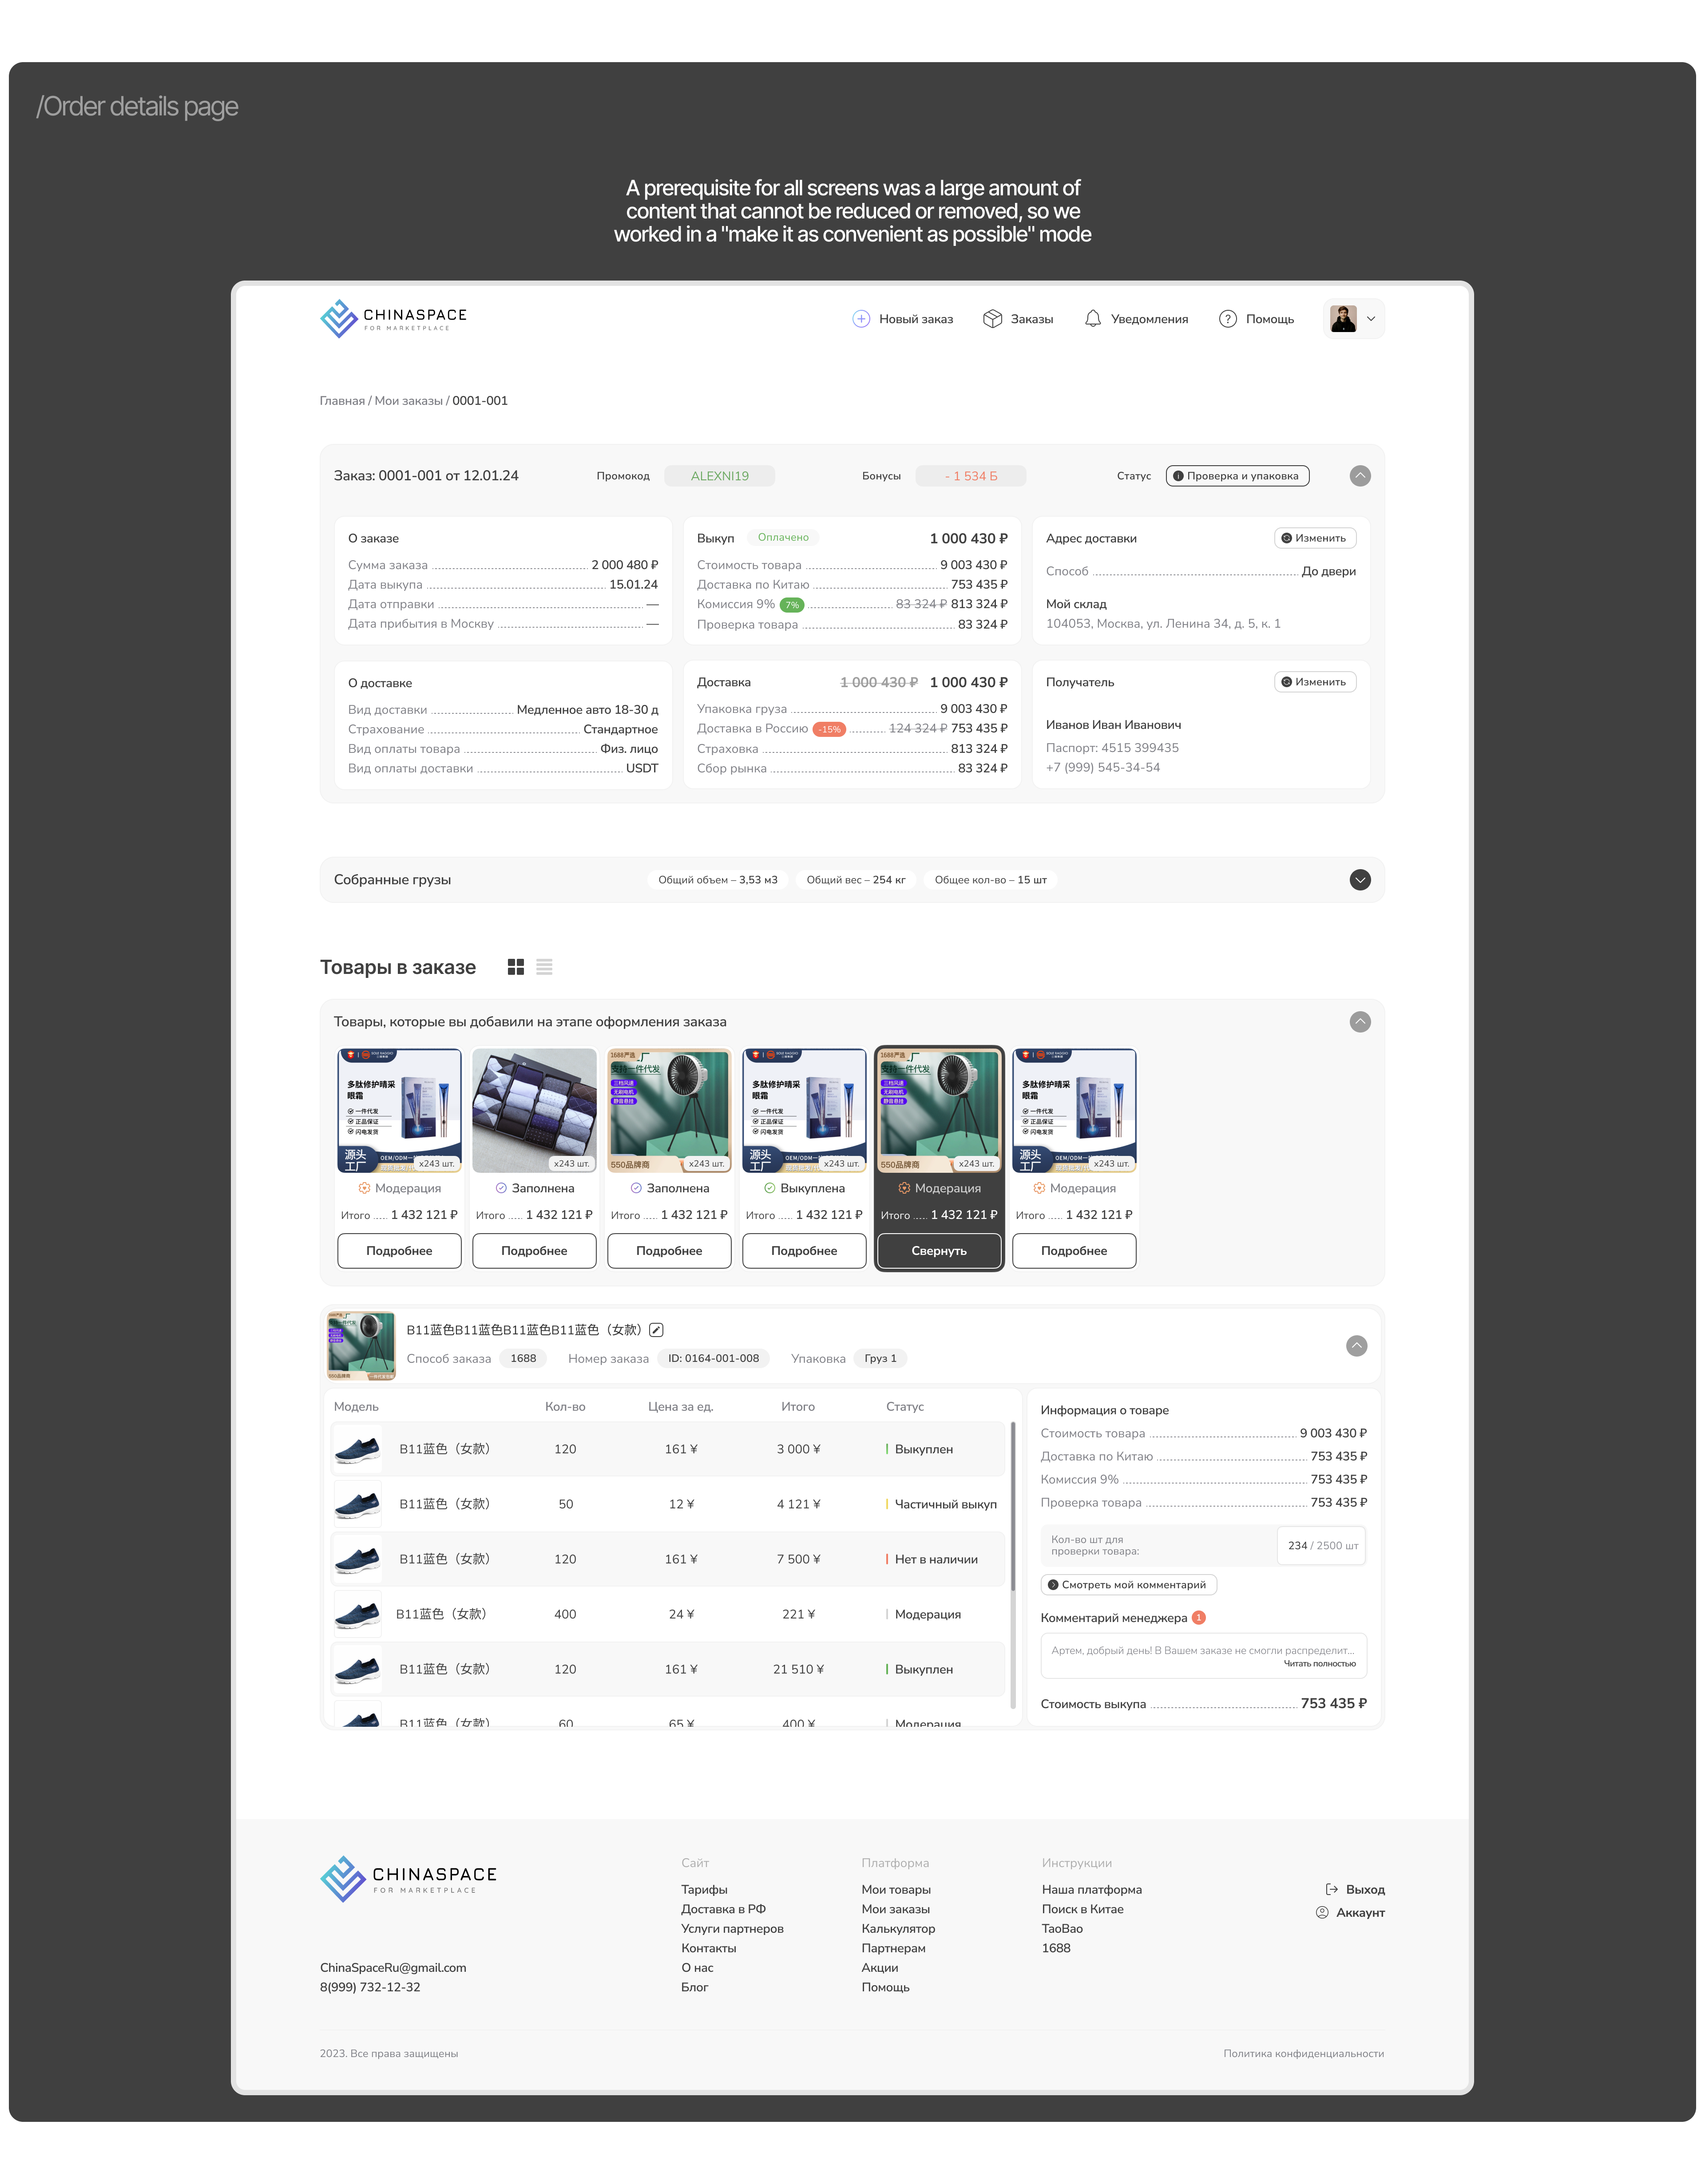Go to Мои заказы breadcrumb
1705x2184 pixels.
click(408, 401)
